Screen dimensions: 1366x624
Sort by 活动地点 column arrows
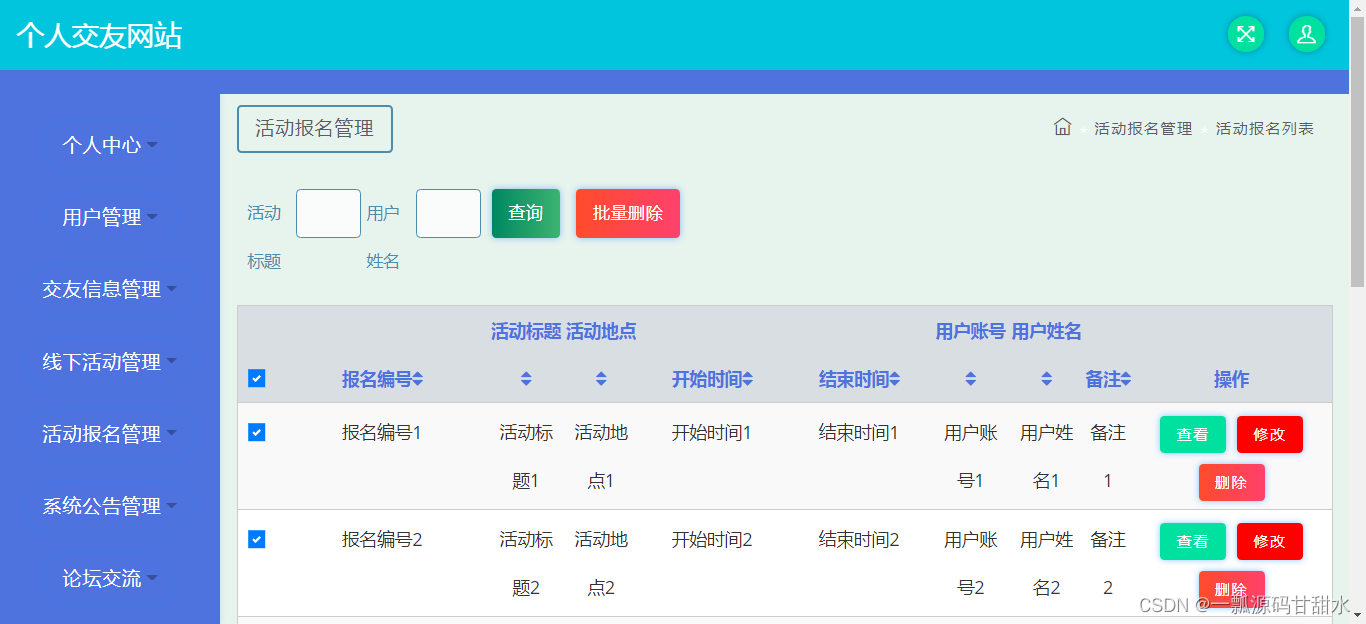[x=601, y=379]
